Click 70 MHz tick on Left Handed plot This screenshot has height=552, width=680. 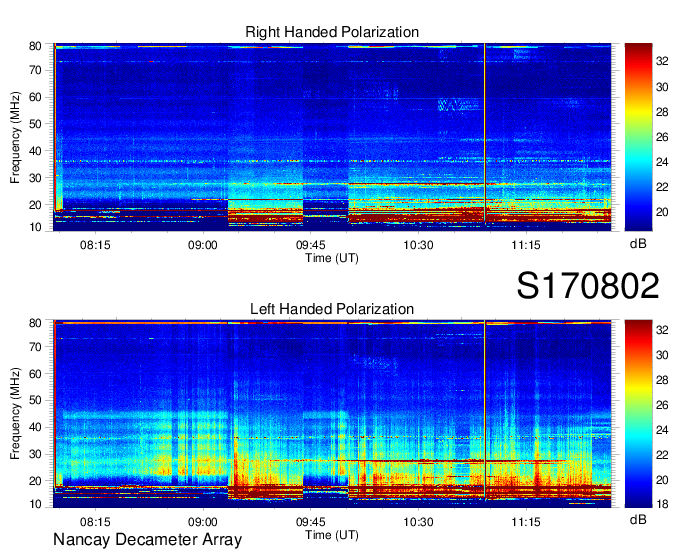[35, 346]
